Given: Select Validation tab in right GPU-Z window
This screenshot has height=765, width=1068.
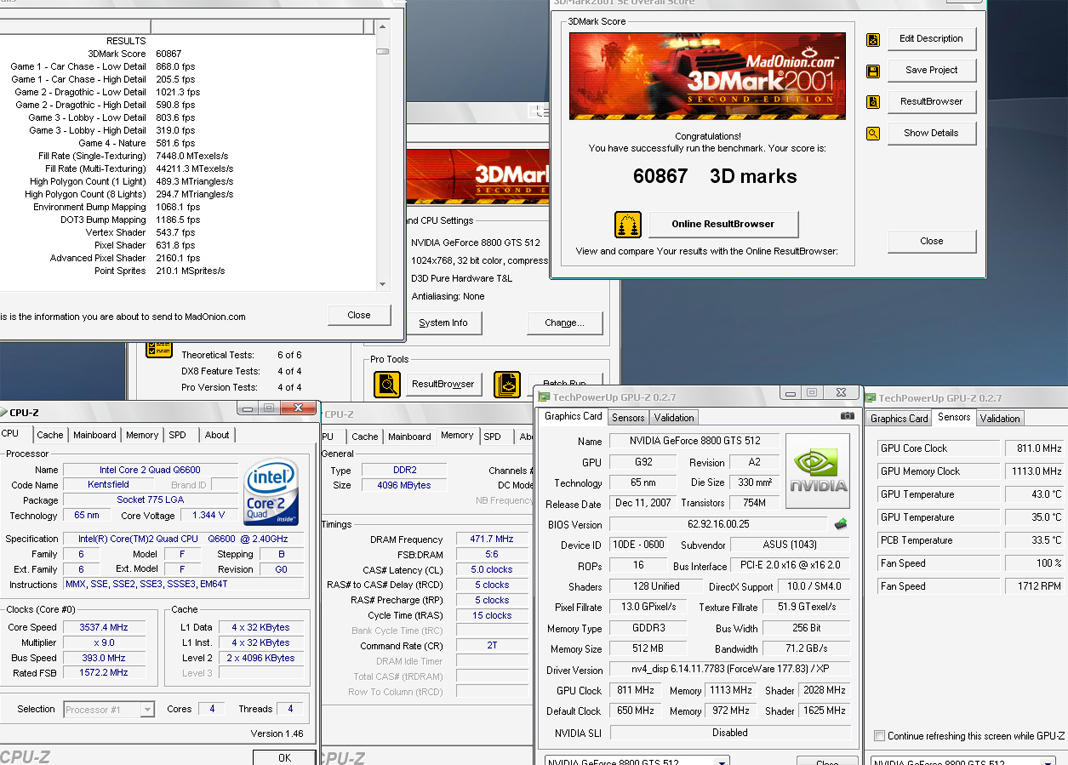Looking at the screenshot, I should (1000, 418).
